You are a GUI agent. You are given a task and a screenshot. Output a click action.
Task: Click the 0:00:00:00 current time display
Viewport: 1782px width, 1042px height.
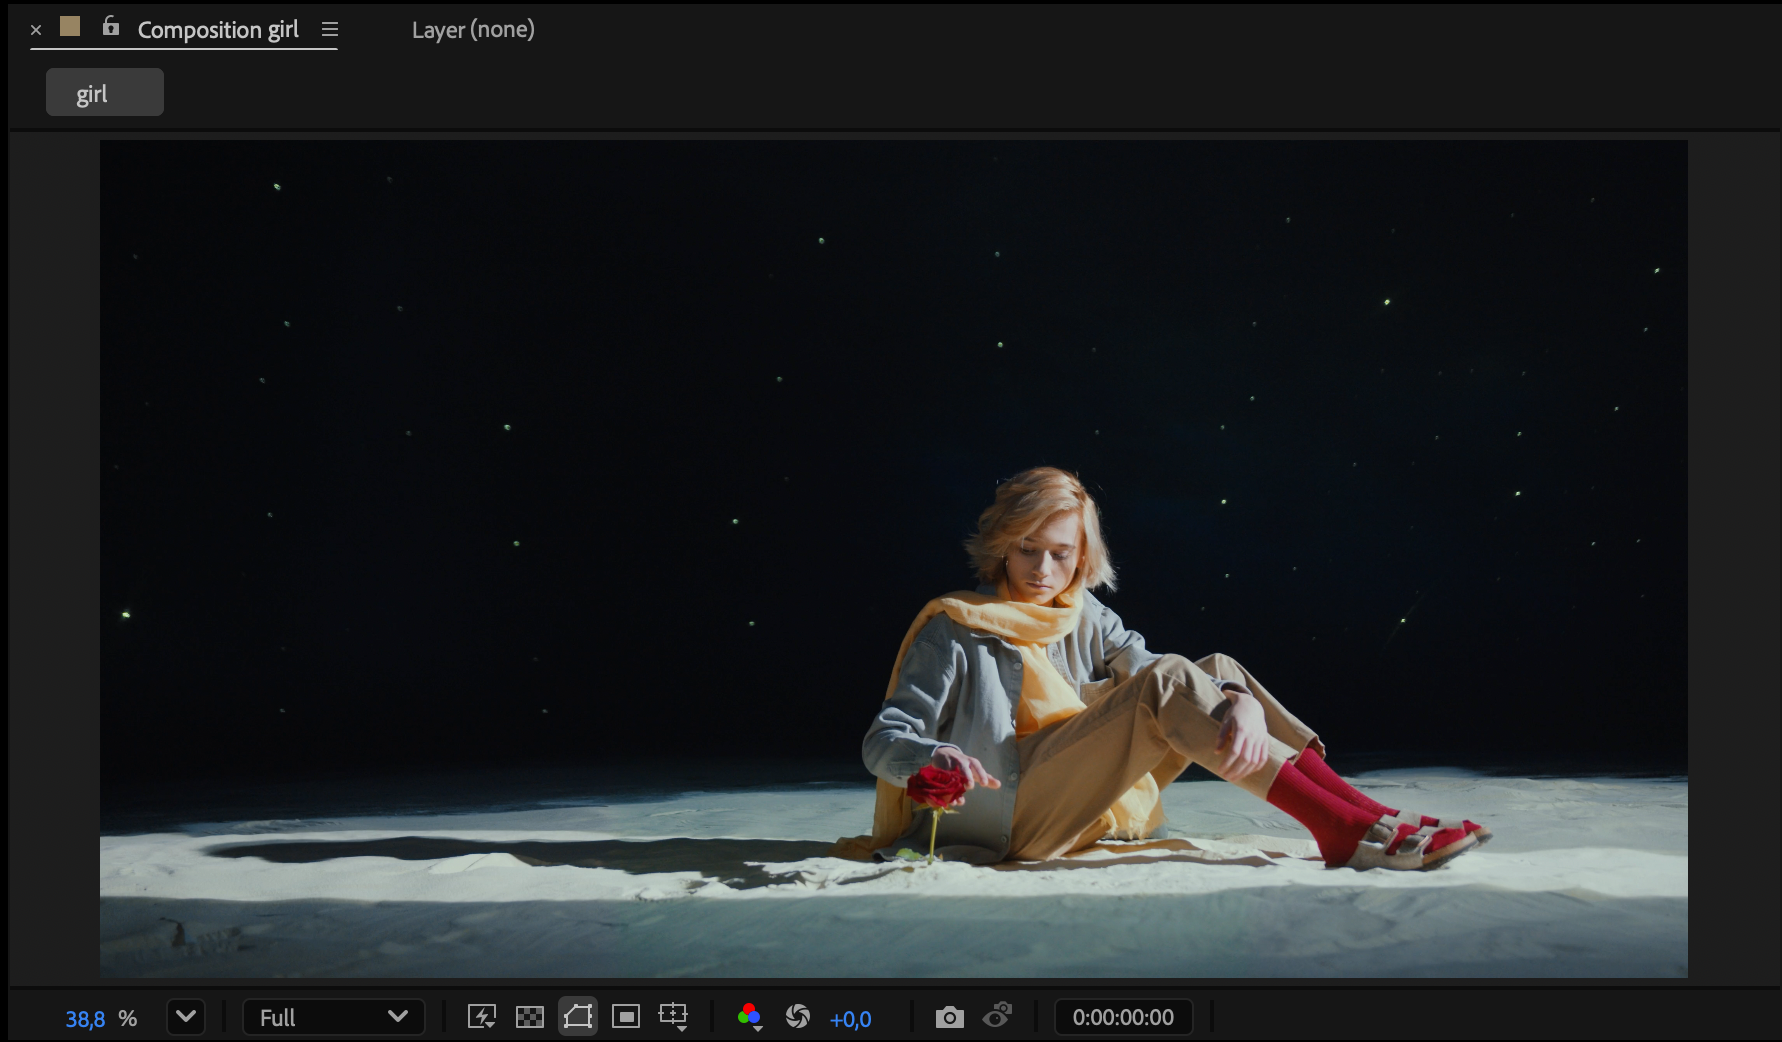(1123, 1017)
